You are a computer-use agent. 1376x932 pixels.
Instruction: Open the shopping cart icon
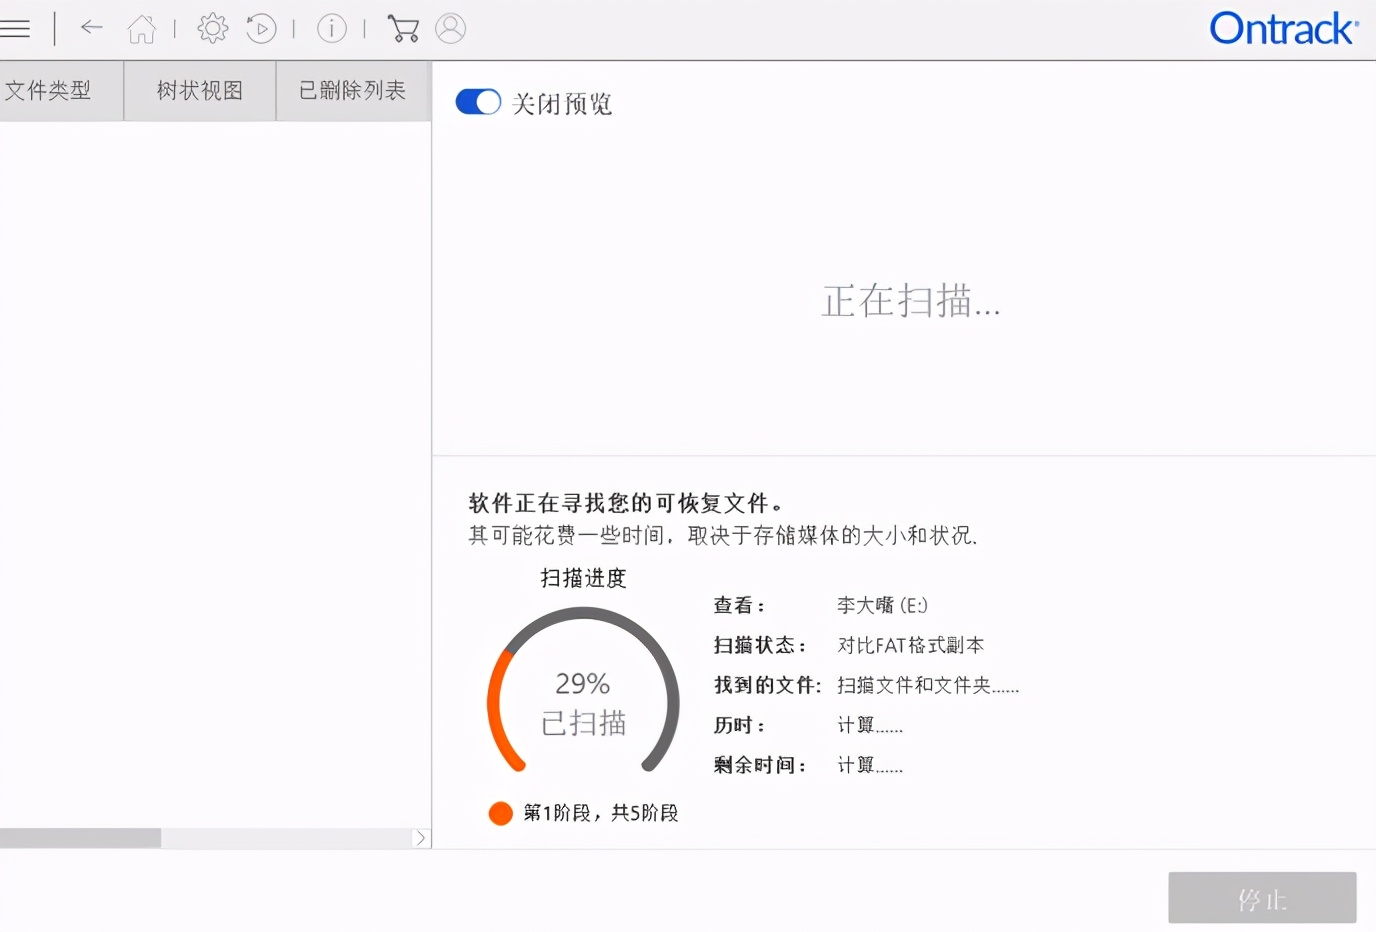[402, 28]
